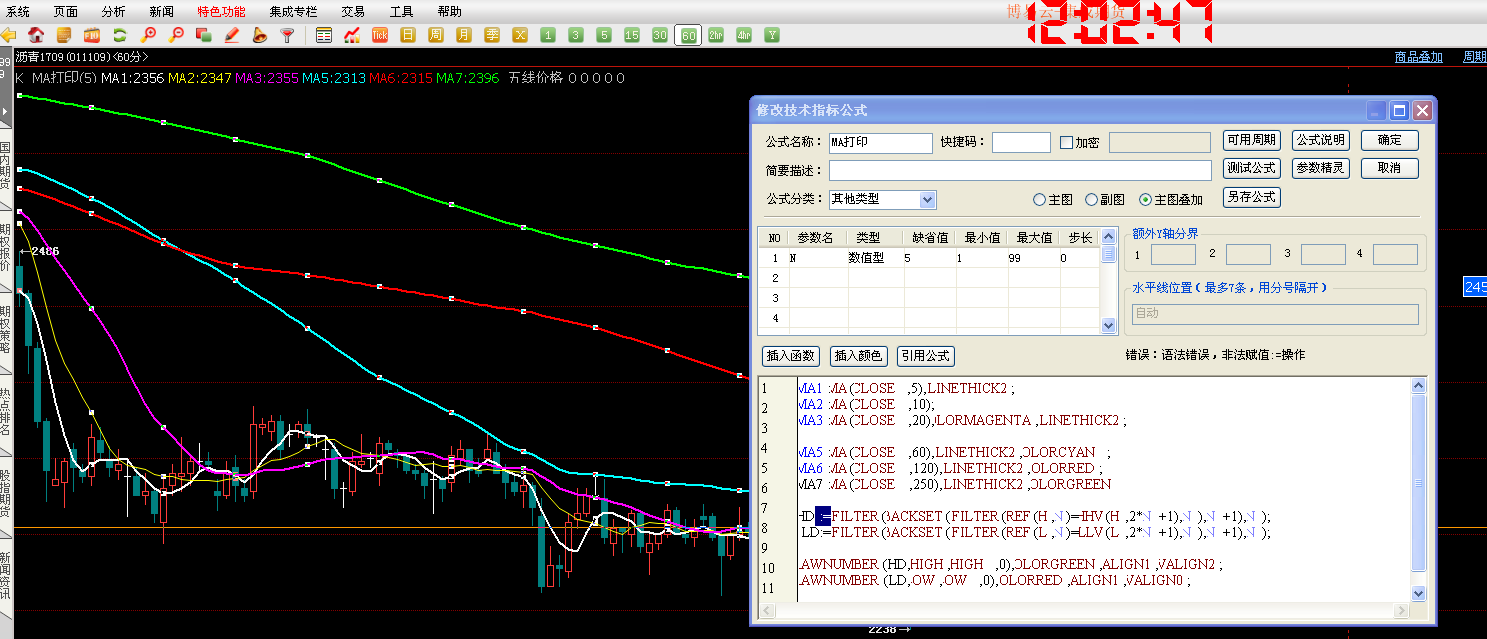Screen dimensions: 1487x639
Task: Click the 测试公式 button
Action: tap(1251, 168)
